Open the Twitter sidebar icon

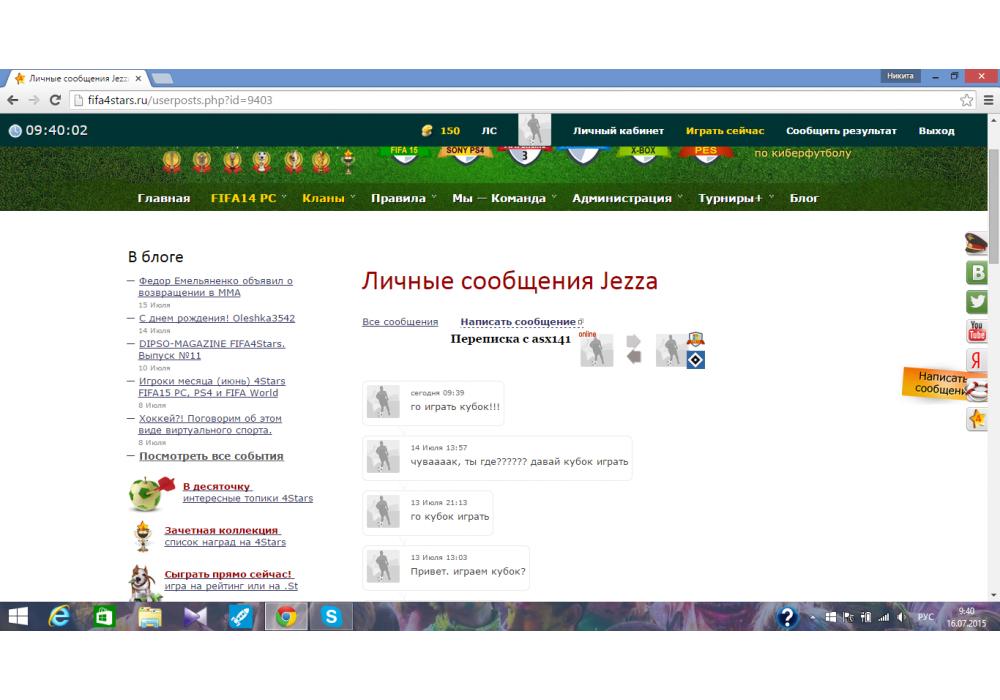[x=977, y=301]
